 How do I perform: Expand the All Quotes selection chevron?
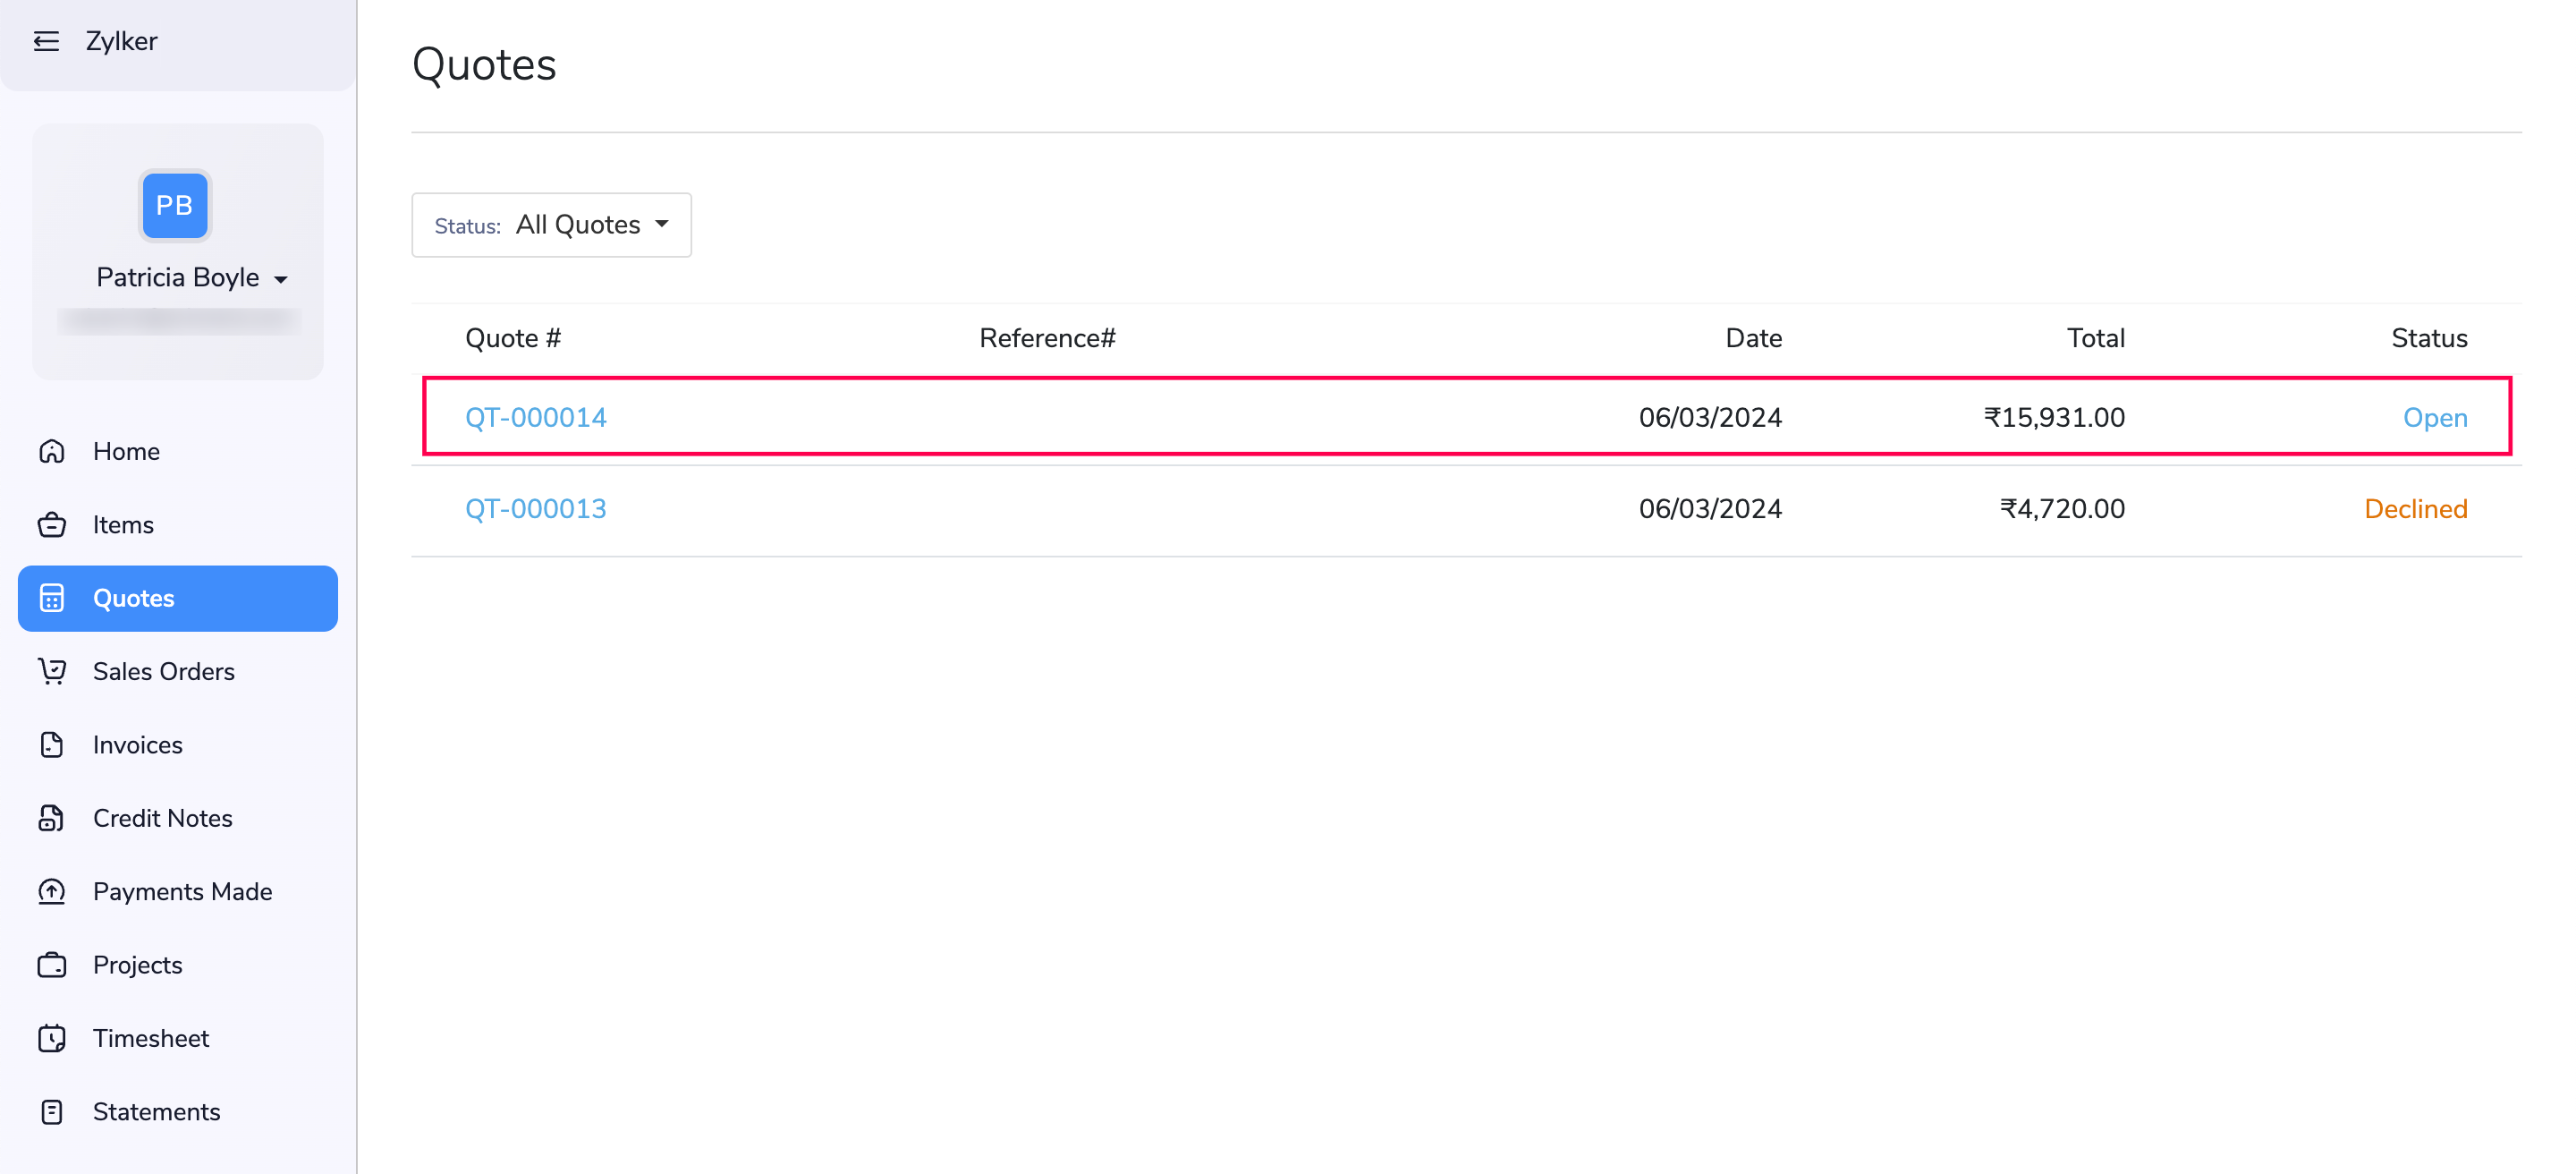coord(662,224)
